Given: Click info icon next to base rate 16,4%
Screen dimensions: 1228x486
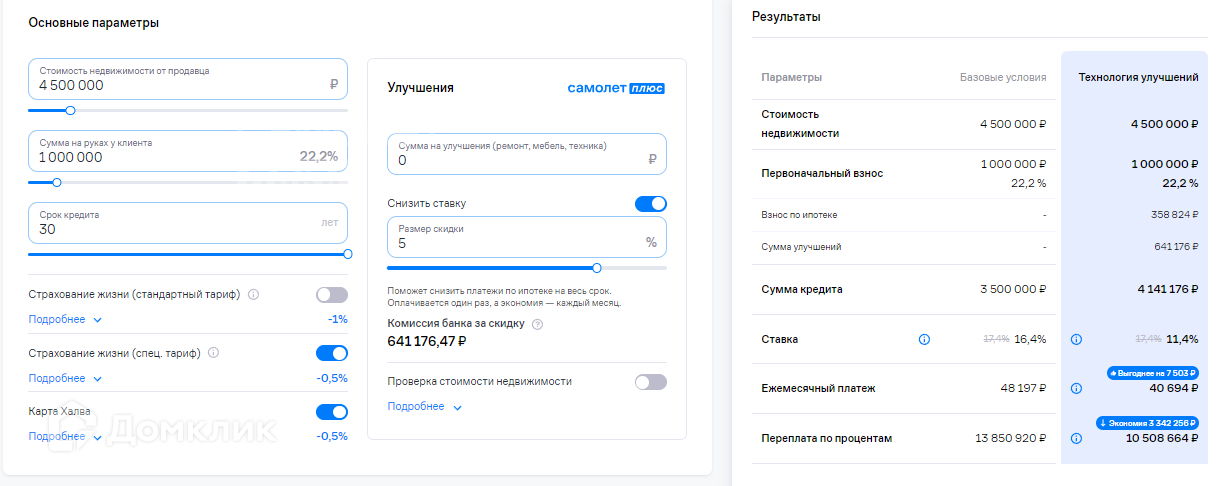Looking at the screenshot, I should tap(924, 339).
